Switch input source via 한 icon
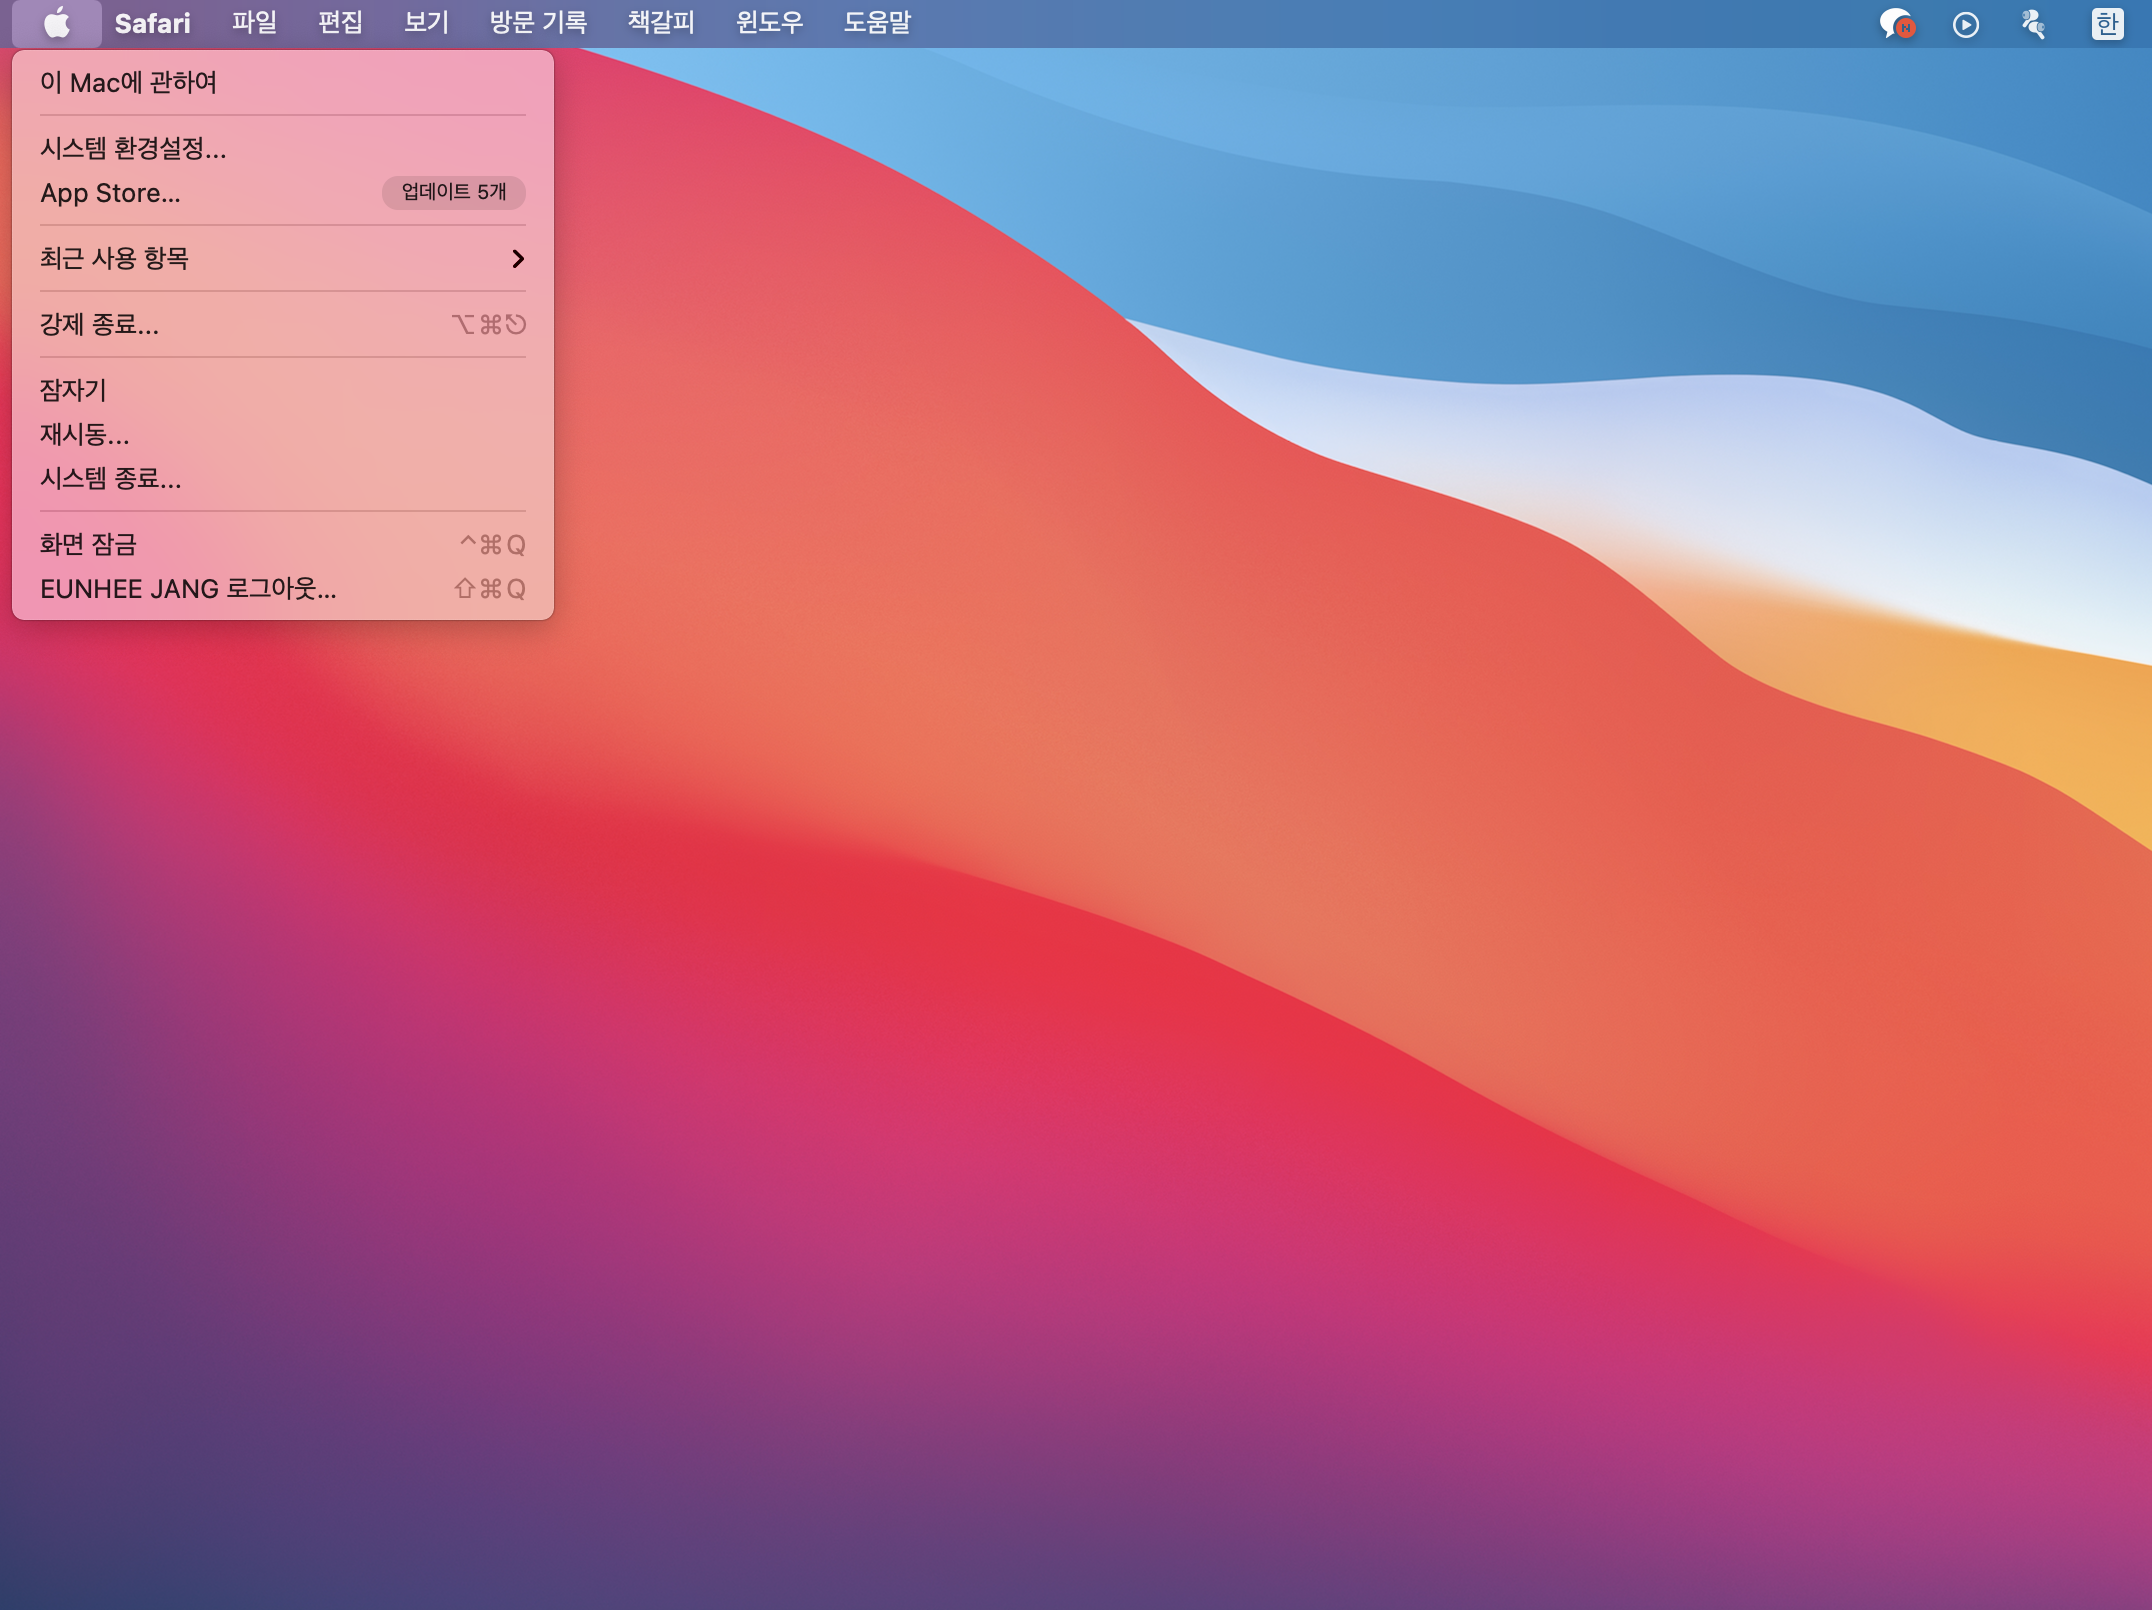 point(2107,24)
